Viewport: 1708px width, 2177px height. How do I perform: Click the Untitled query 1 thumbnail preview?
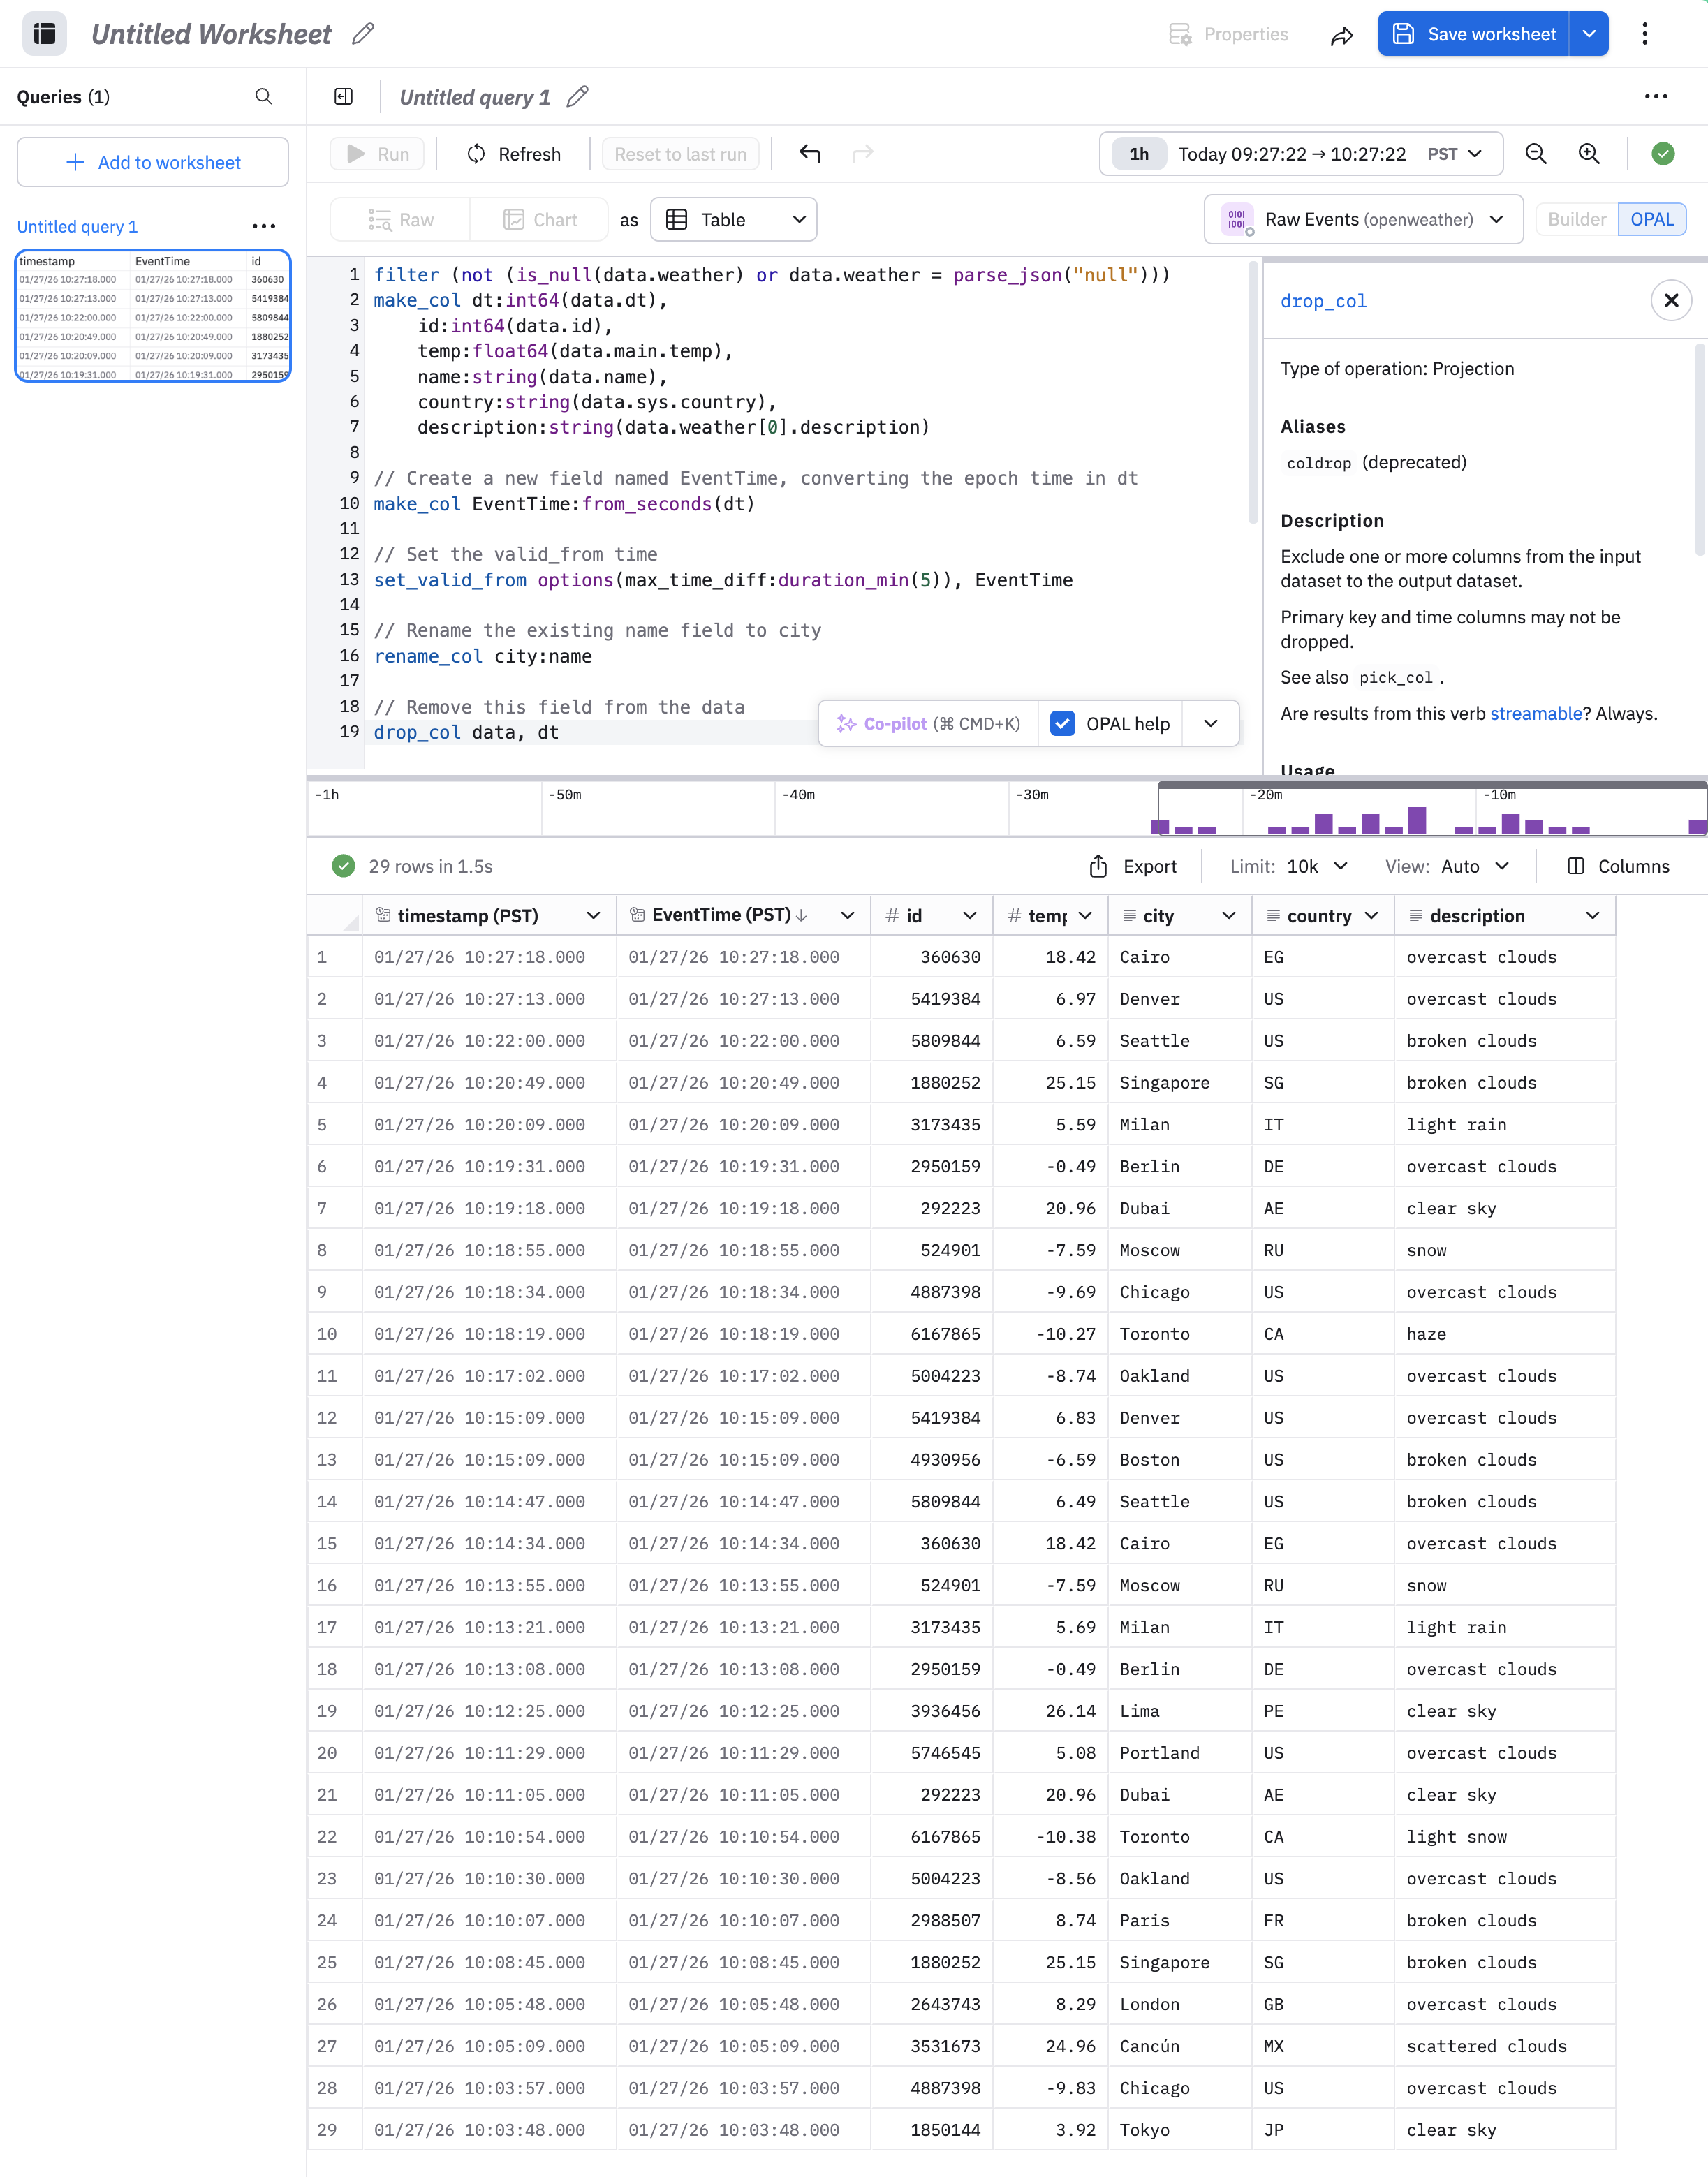(153, 317)
